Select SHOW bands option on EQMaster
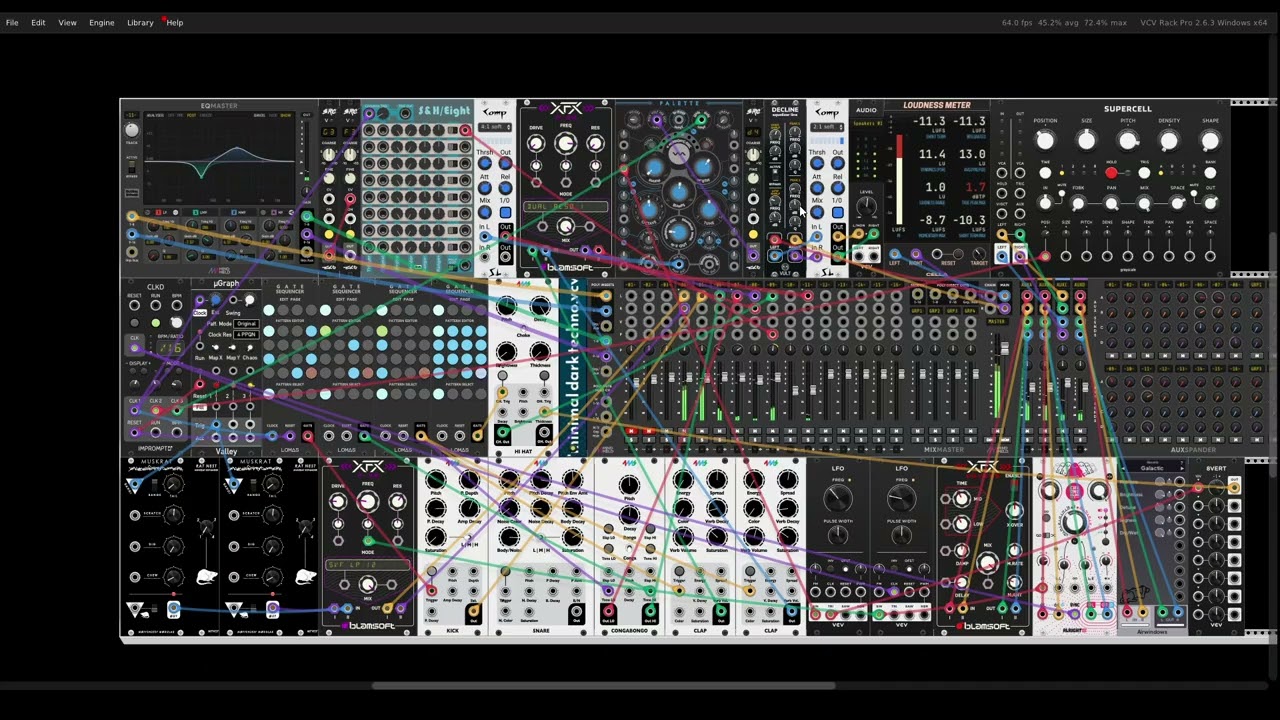This screenshot has height=720, width=1280. coord(285,115)
